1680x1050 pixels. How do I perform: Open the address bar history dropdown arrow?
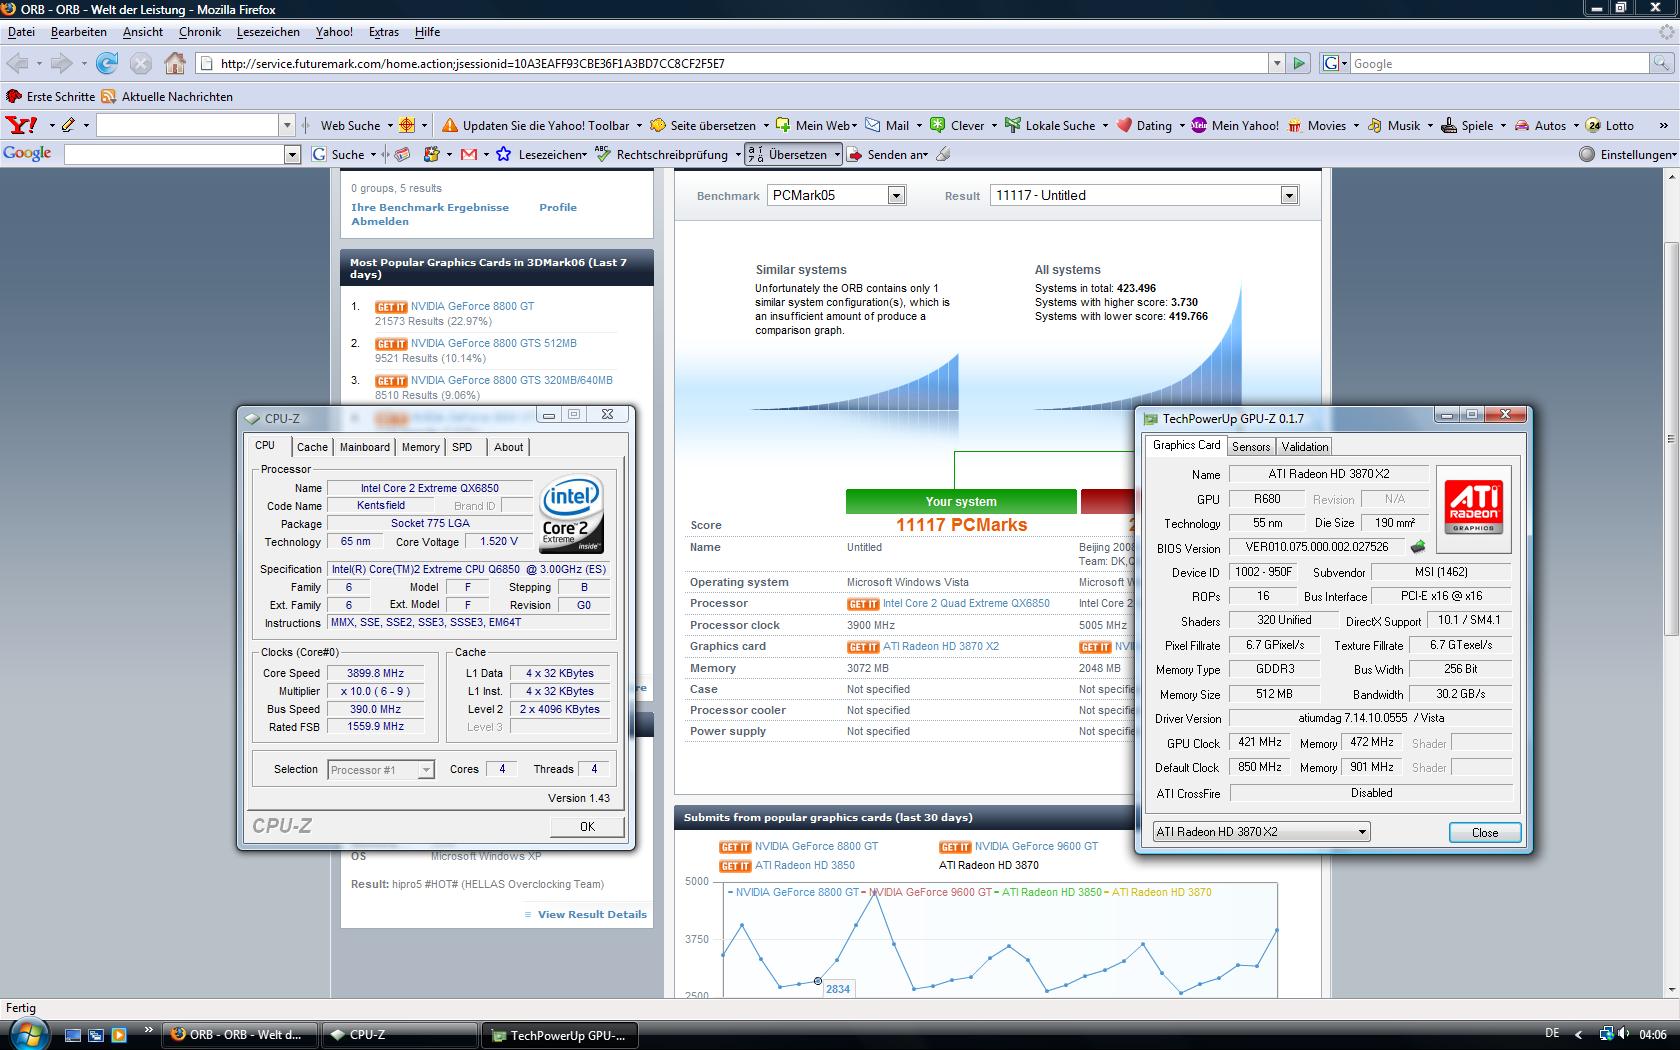1276,63
